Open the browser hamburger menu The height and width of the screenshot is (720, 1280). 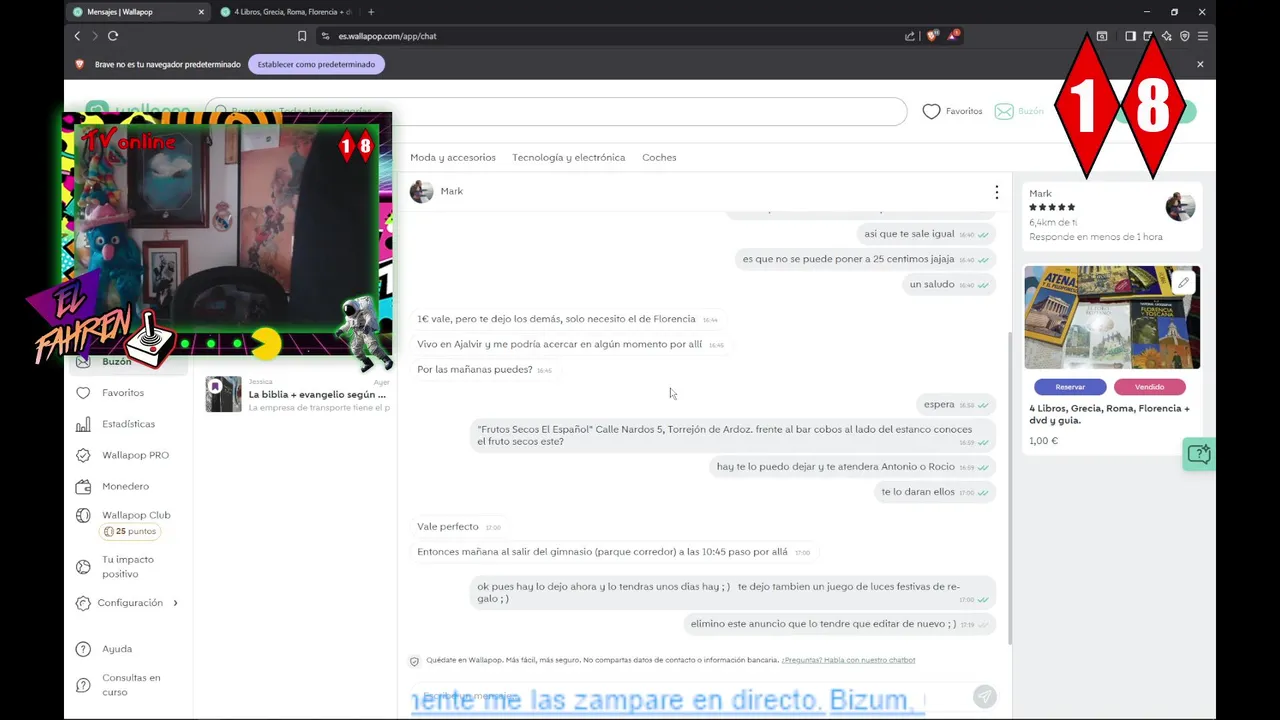[1203, 36]
